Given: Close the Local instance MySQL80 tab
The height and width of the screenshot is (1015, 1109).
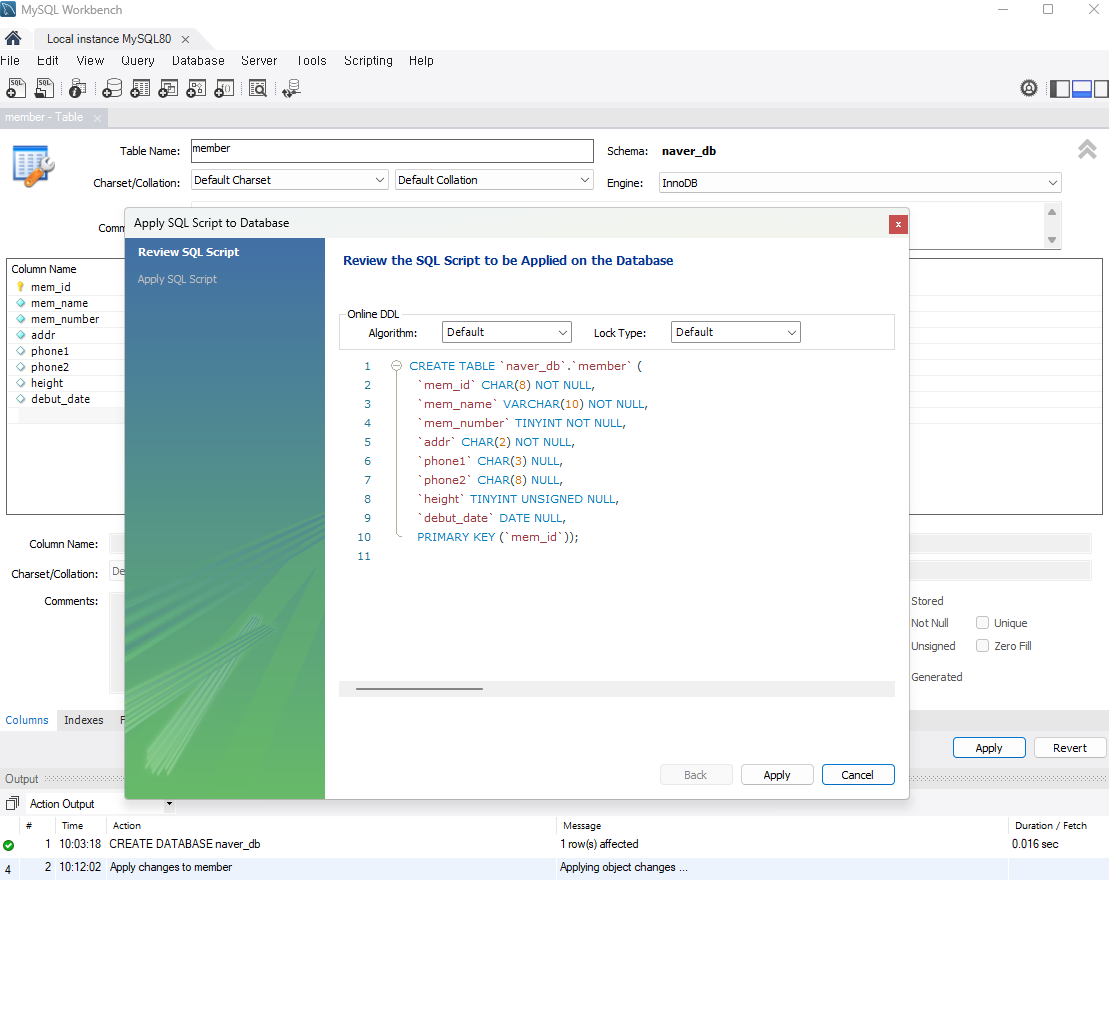Looking at the screenshot, I should point(185,40).
